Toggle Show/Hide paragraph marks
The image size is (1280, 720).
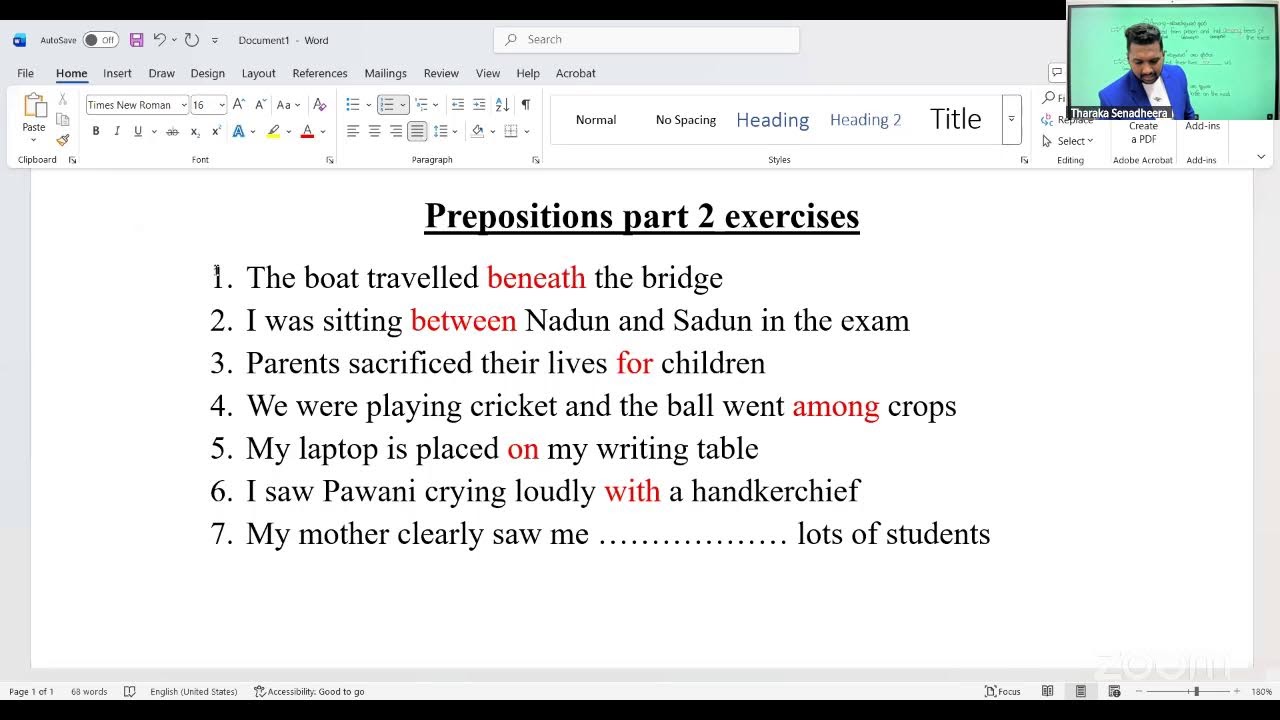click(x=526, y=104)
